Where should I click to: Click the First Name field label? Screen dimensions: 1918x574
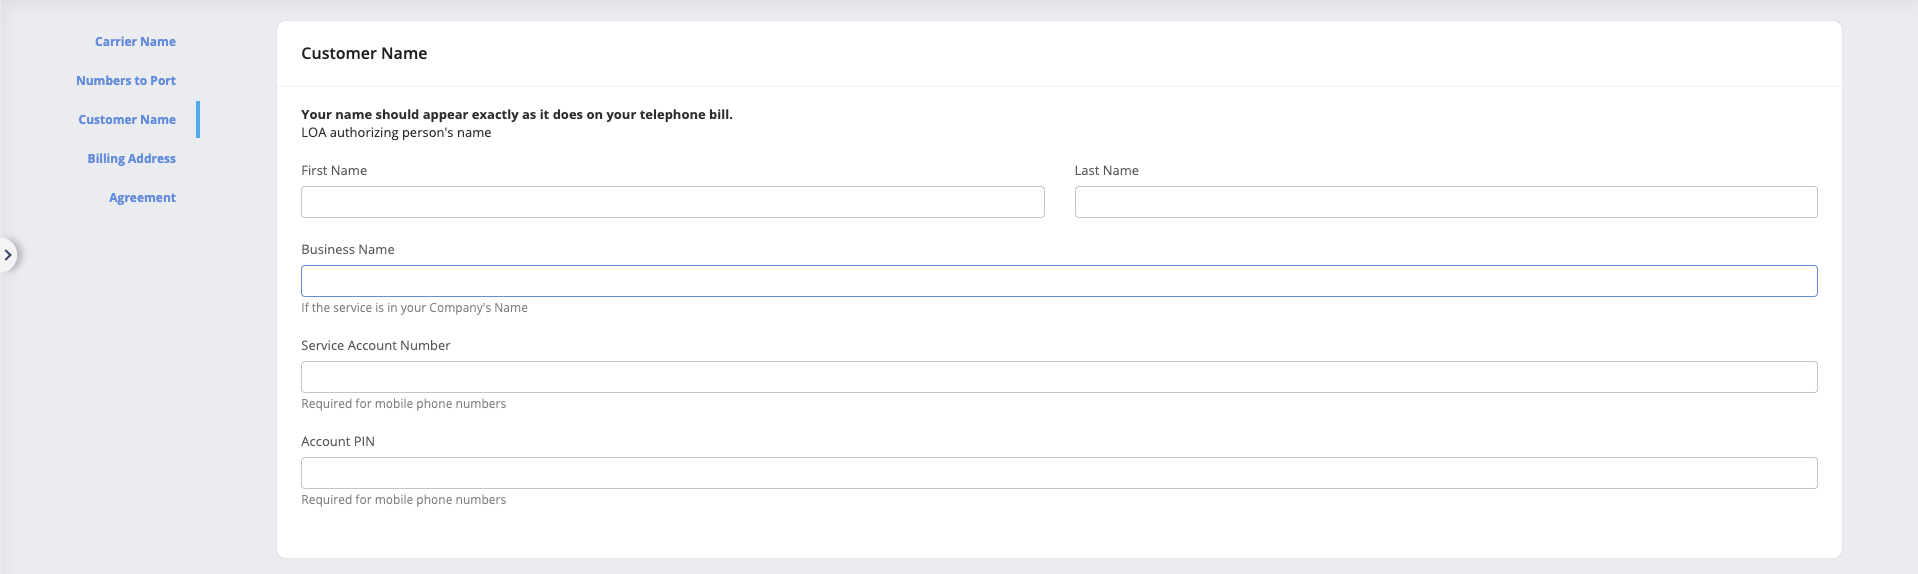click(334, 171)
